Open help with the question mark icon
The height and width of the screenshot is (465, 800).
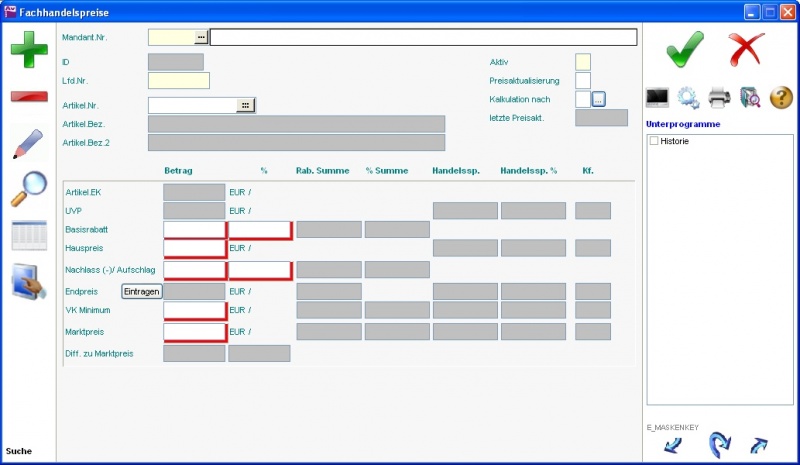pos(781,97)
